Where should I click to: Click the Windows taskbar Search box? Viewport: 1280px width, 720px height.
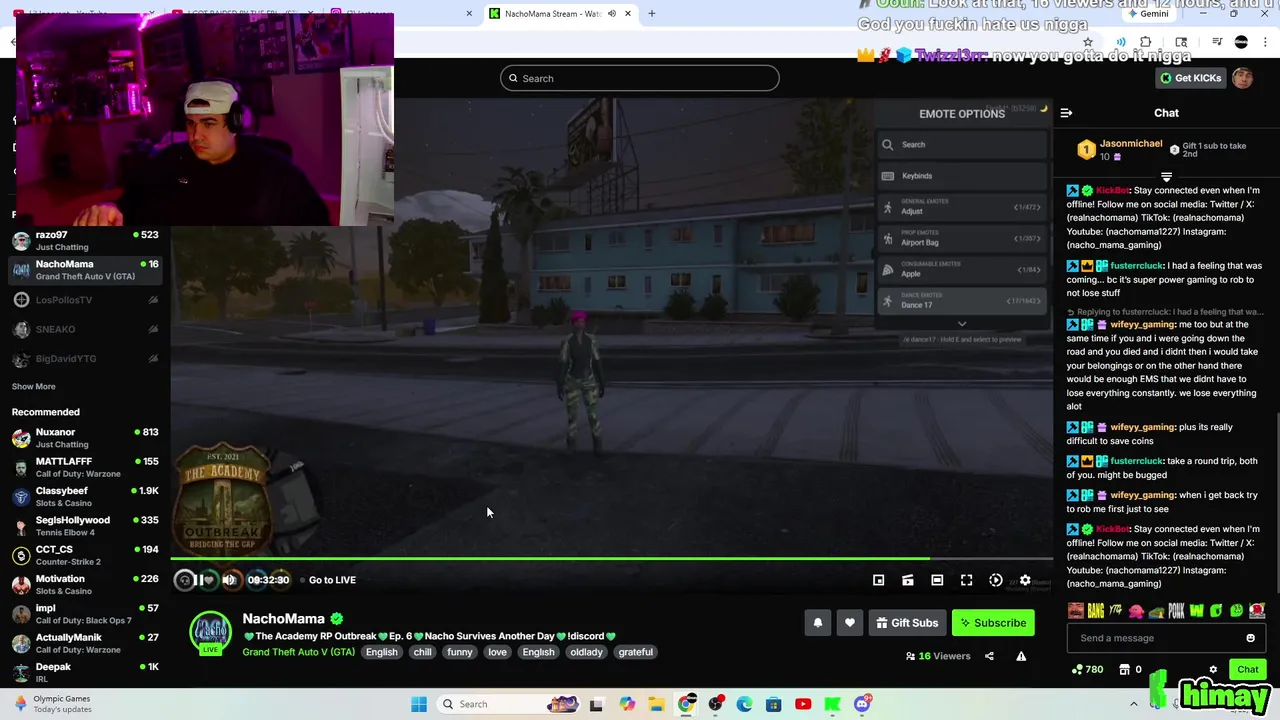point(510,704)
